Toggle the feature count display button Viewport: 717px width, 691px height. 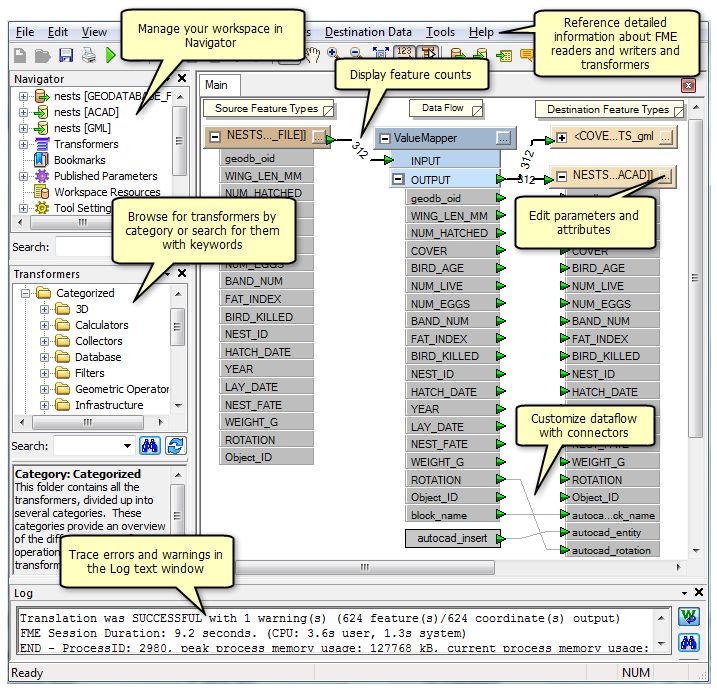coord(403,53)
